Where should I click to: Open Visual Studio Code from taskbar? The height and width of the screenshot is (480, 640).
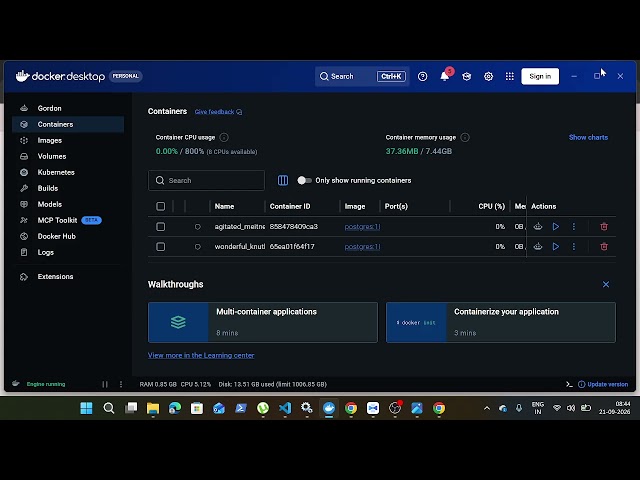coord(285,408)
